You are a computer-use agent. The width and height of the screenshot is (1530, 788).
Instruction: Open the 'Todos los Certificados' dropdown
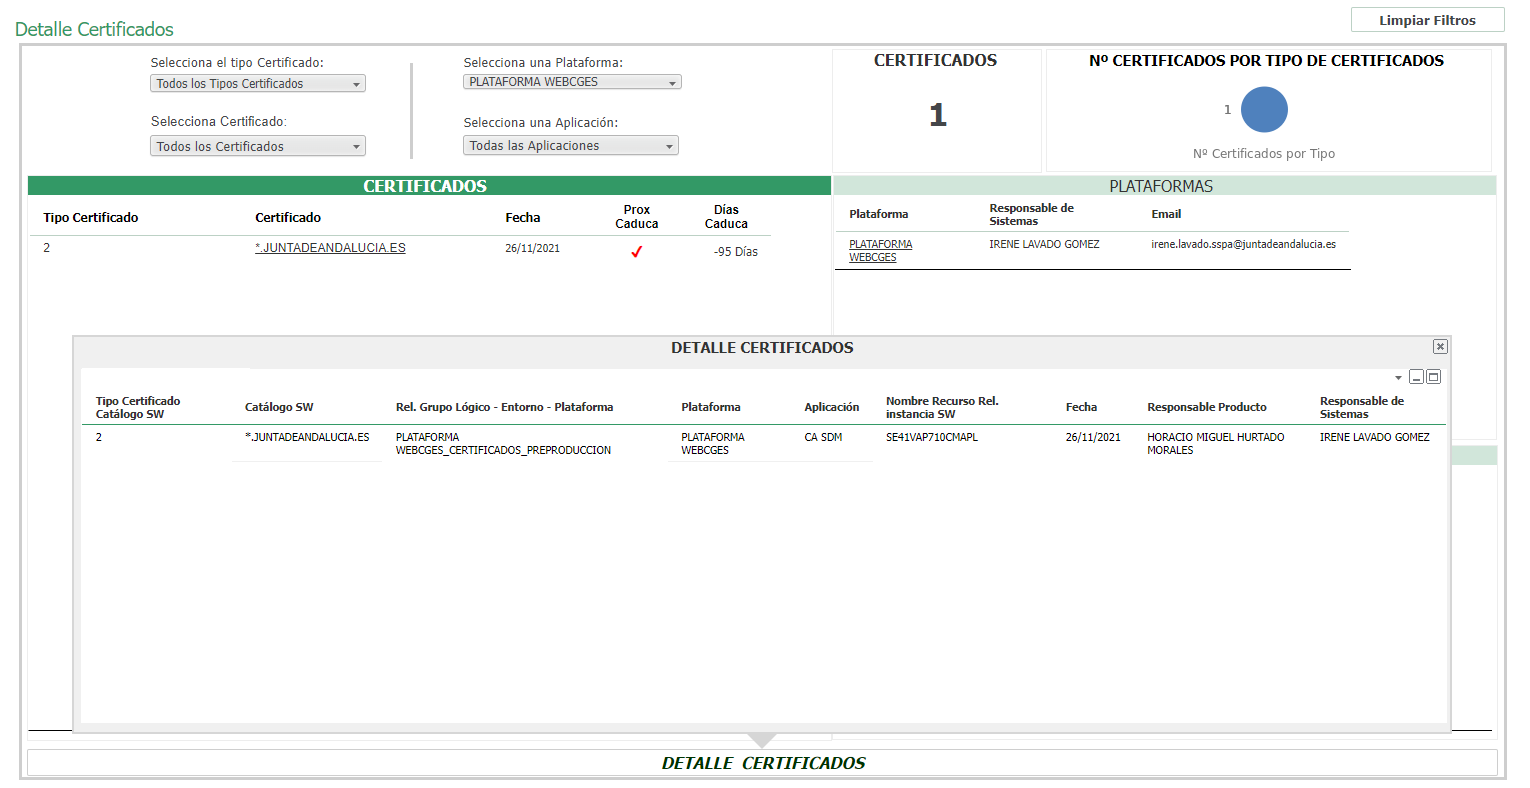(x=258, y=146)
